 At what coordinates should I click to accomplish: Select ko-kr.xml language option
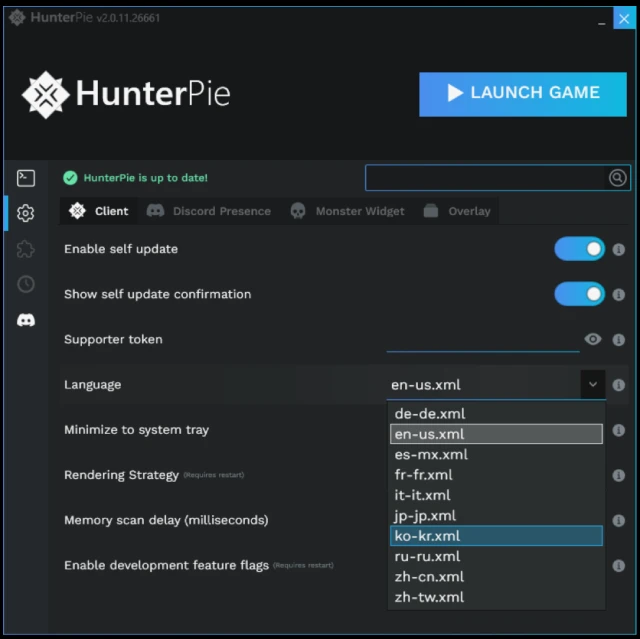pos(496,536)
